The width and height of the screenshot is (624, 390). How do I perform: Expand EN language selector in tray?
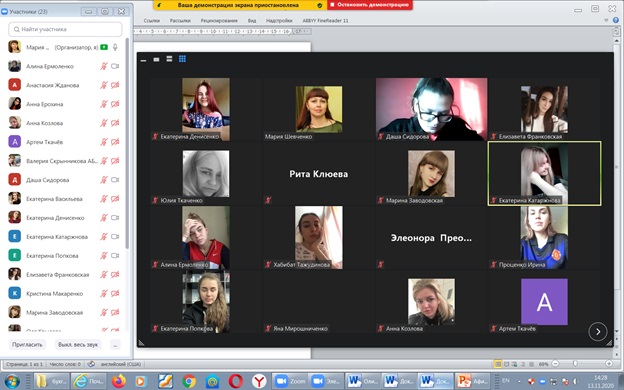click(x=506, y=381)
